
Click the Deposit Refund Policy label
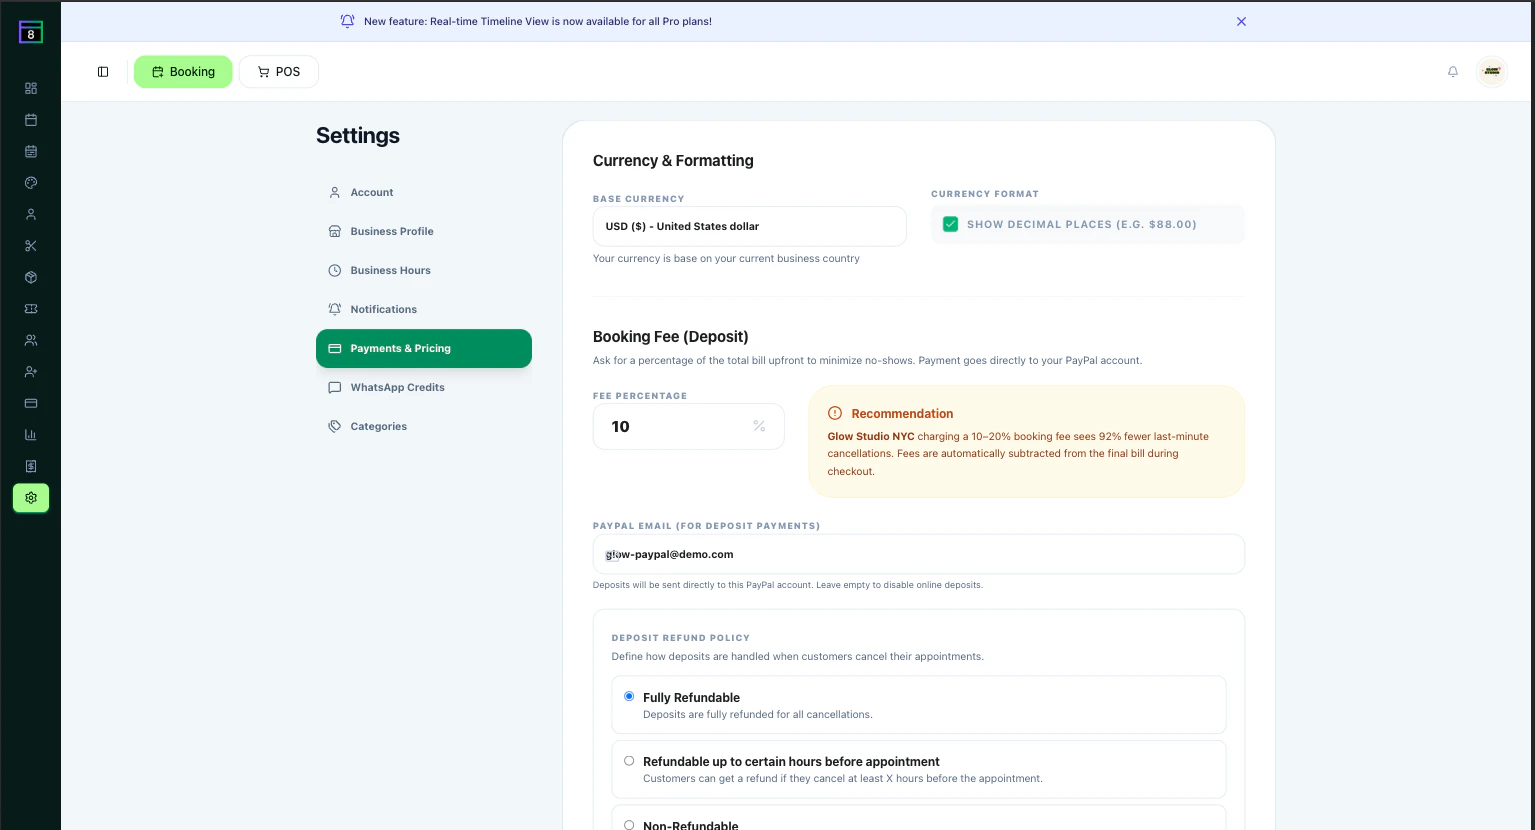tap(681, 638)
